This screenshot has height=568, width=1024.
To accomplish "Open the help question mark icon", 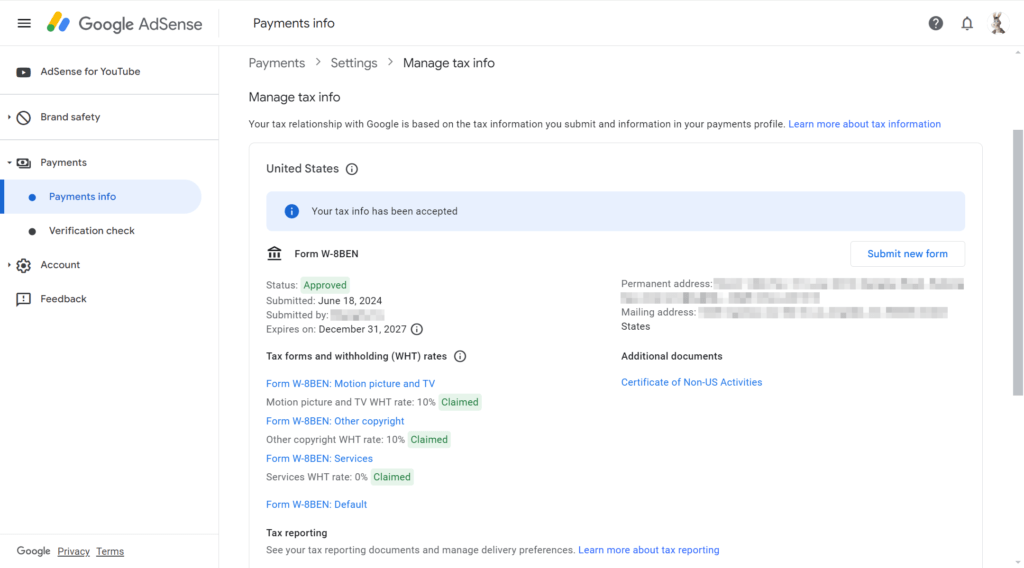I will [x=935, y=24].
